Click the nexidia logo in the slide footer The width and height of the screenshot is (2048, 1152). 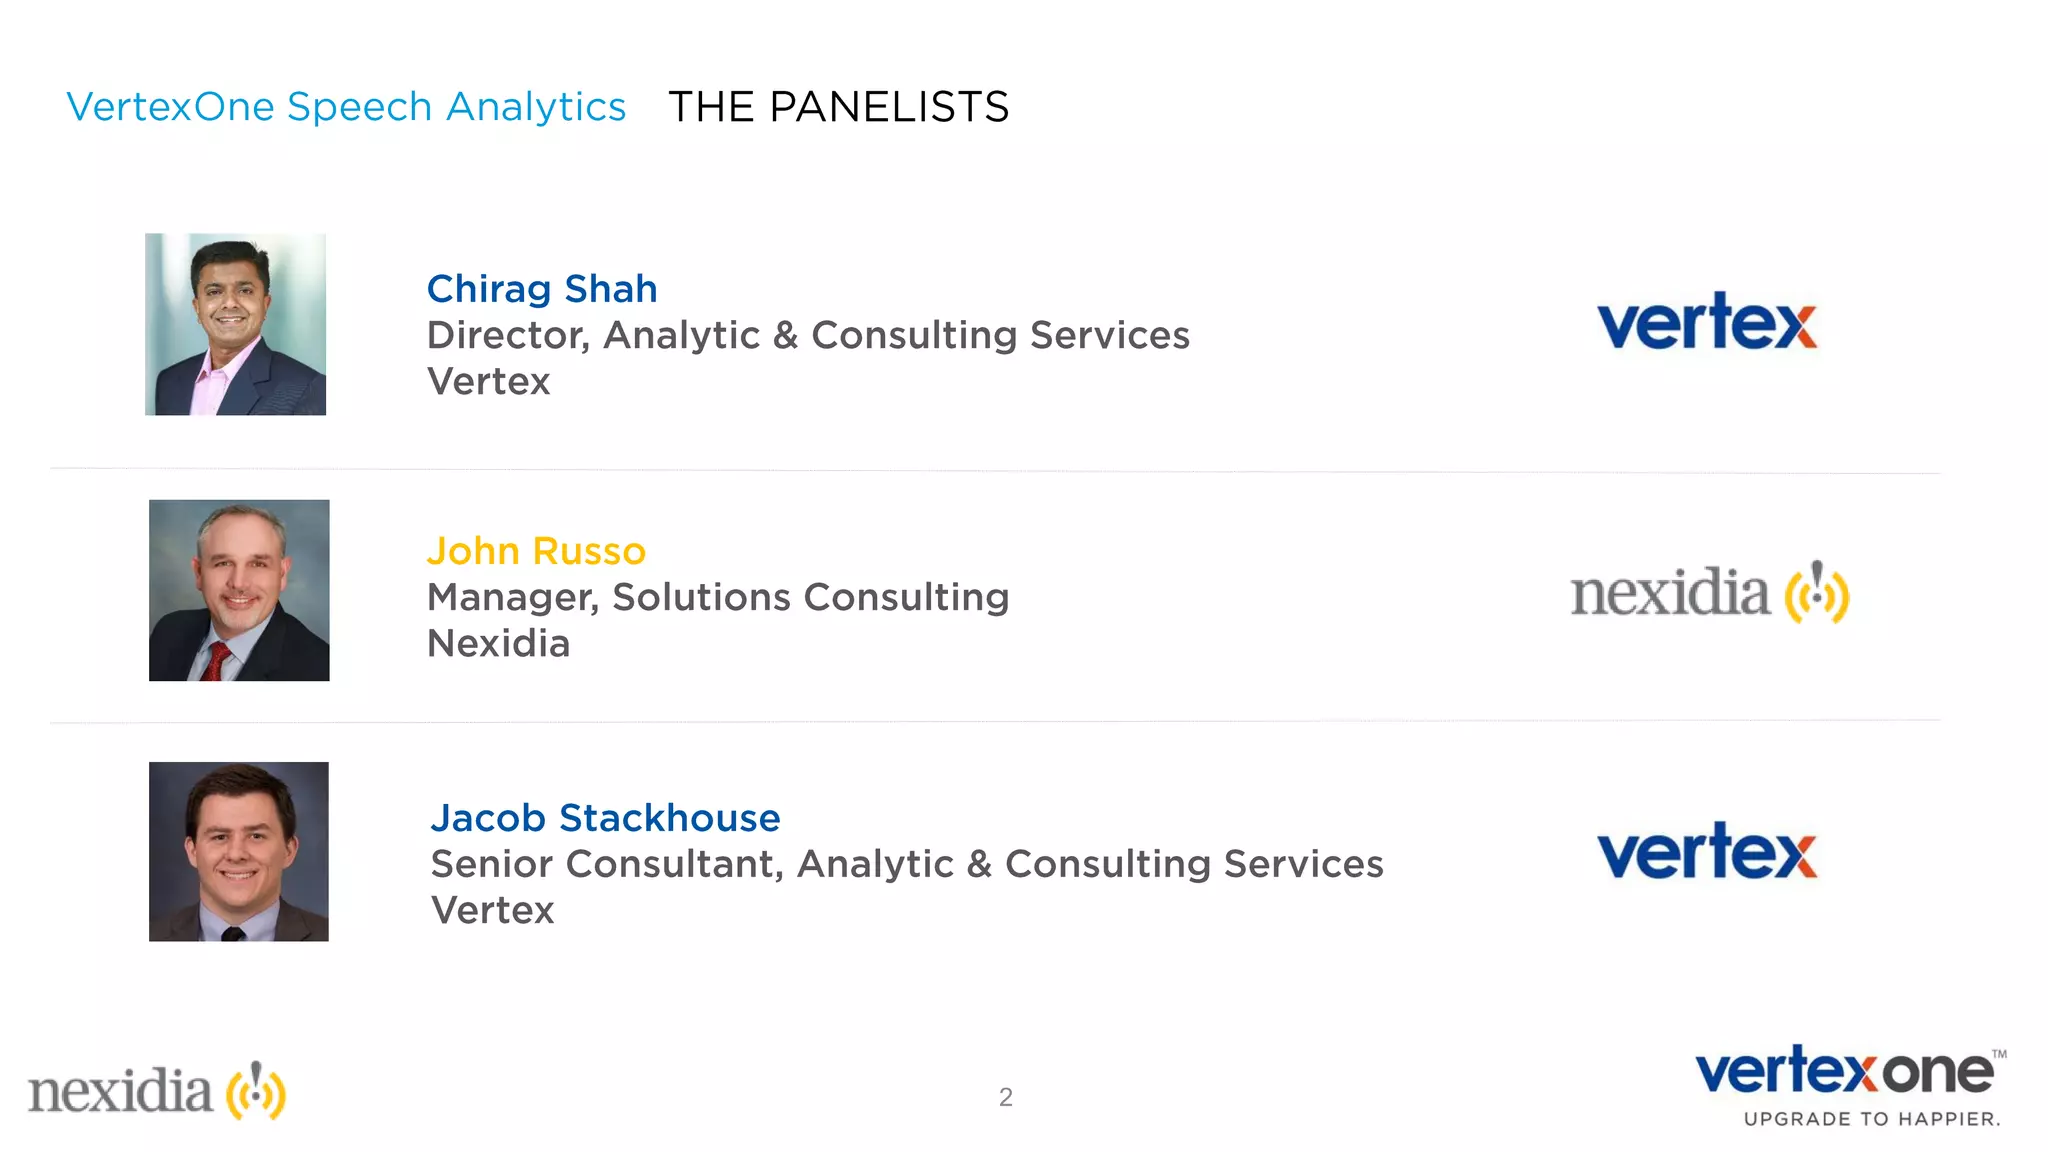[157, 1090]
